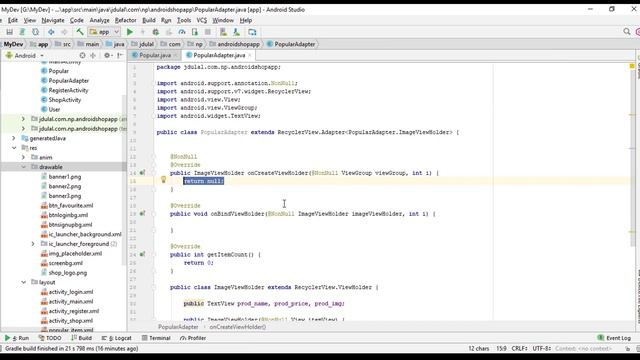640x360 pixels.
Task: Click Attach debugger to Android process icon
Action: [x=195, y=32]
